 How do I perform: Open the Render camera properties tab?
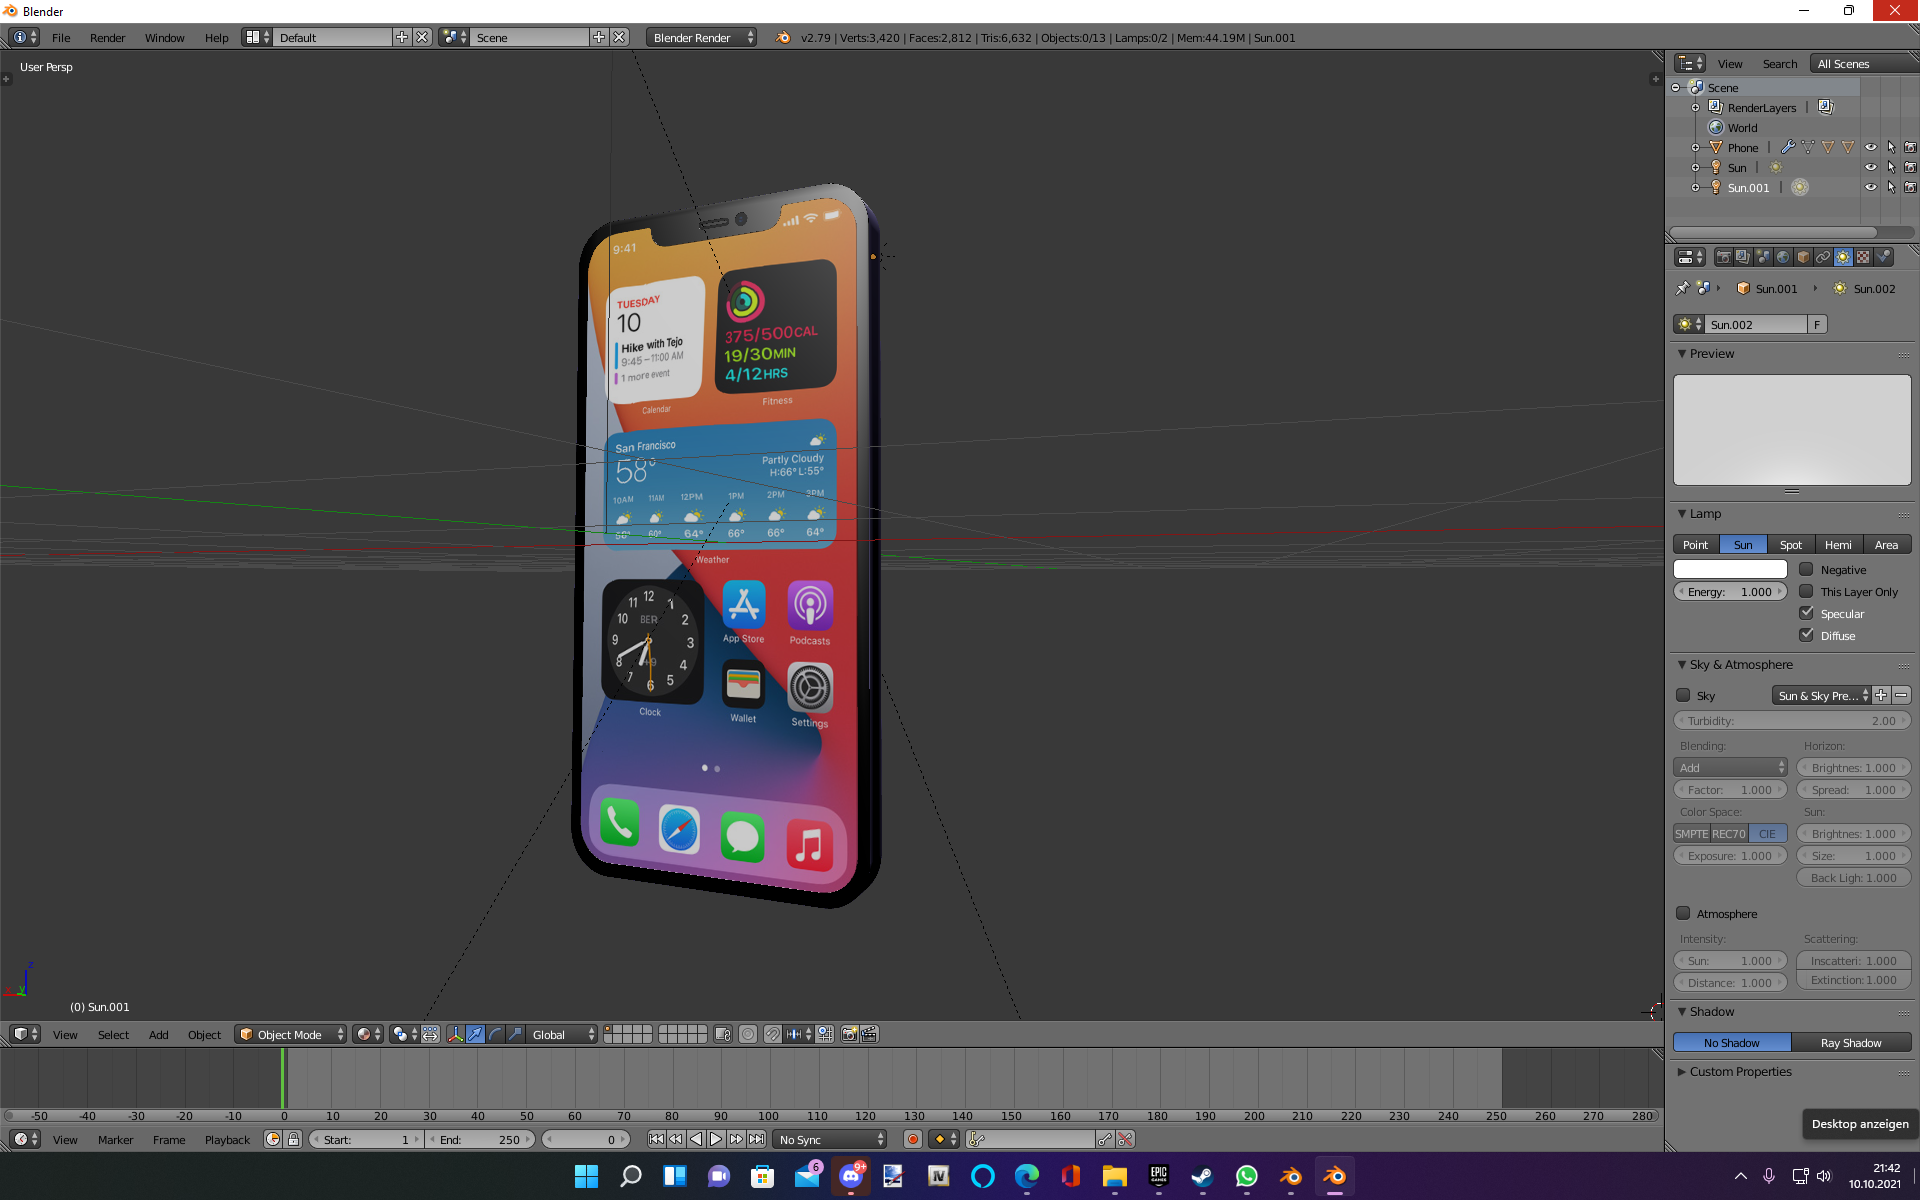(1723, 257)
